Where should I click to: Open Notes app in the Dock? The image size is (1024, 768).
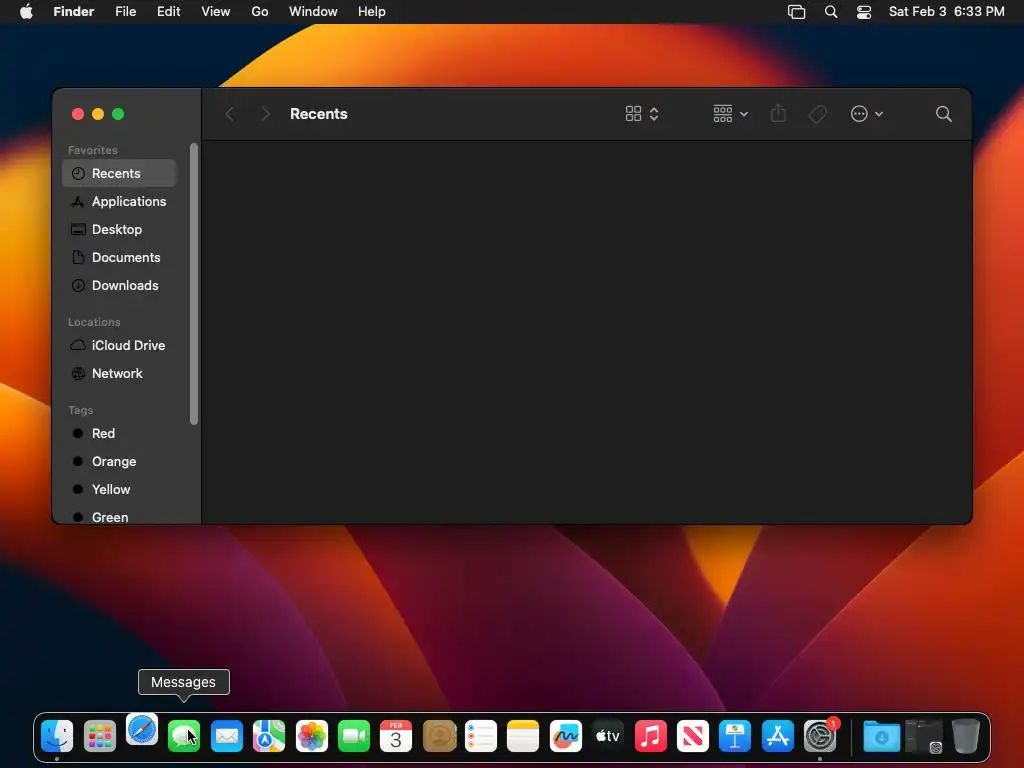point(523,736)
